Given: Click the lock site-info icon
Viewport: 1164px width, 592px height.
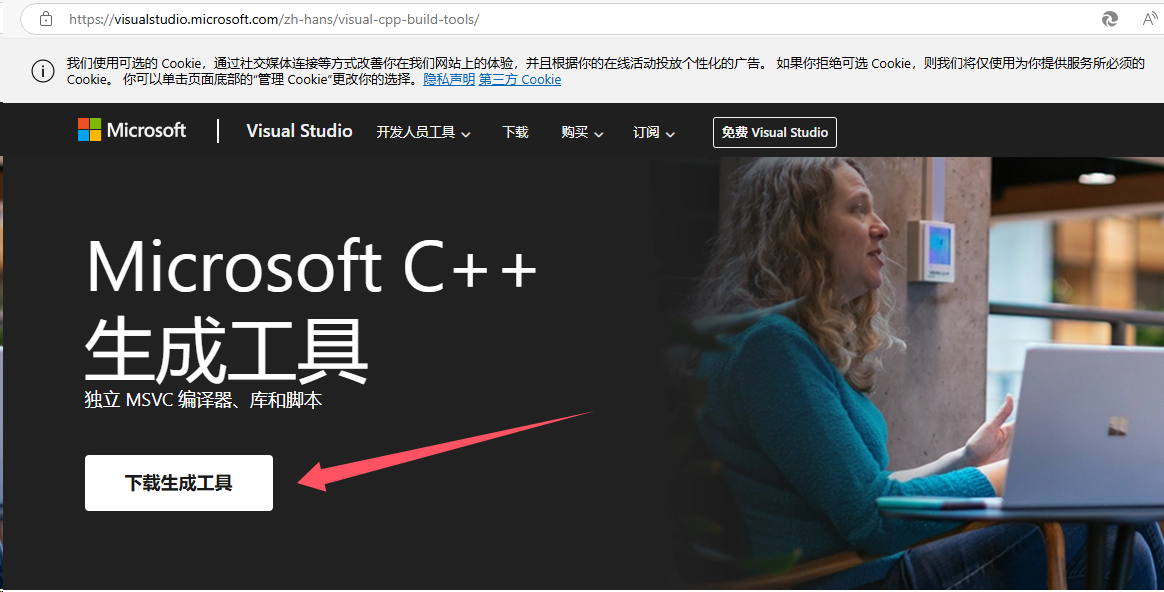Looking at the screenshot, I should (46, 19).
